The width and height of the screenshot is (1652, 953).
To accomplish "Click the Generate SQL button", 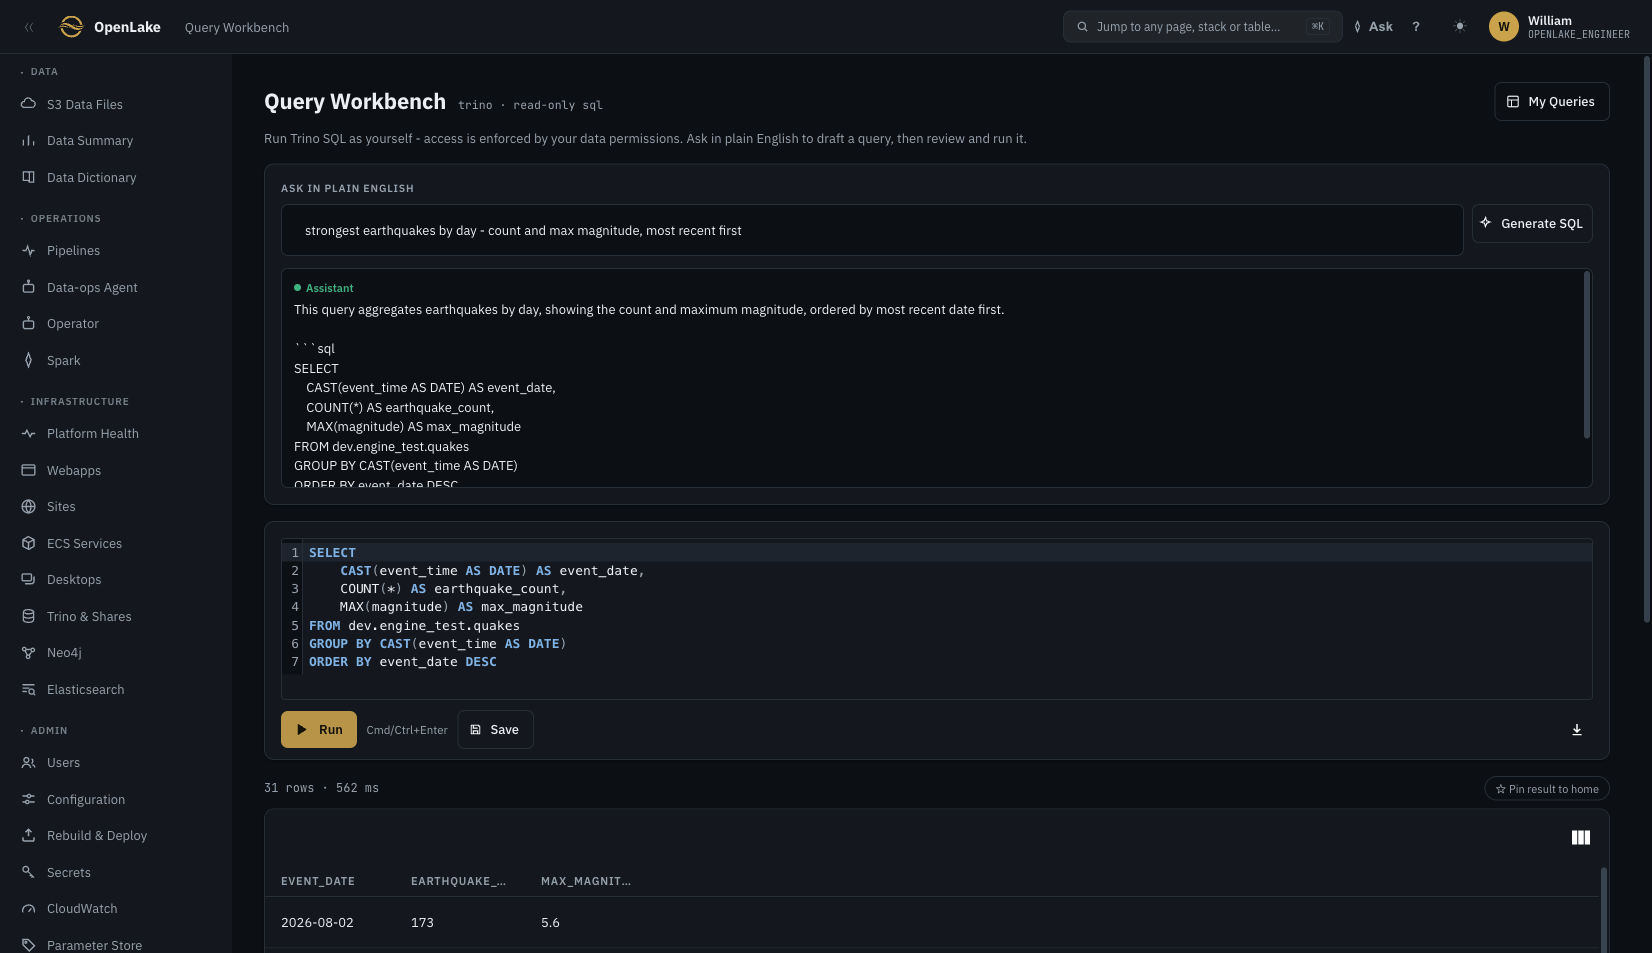I will [1532, 224].
